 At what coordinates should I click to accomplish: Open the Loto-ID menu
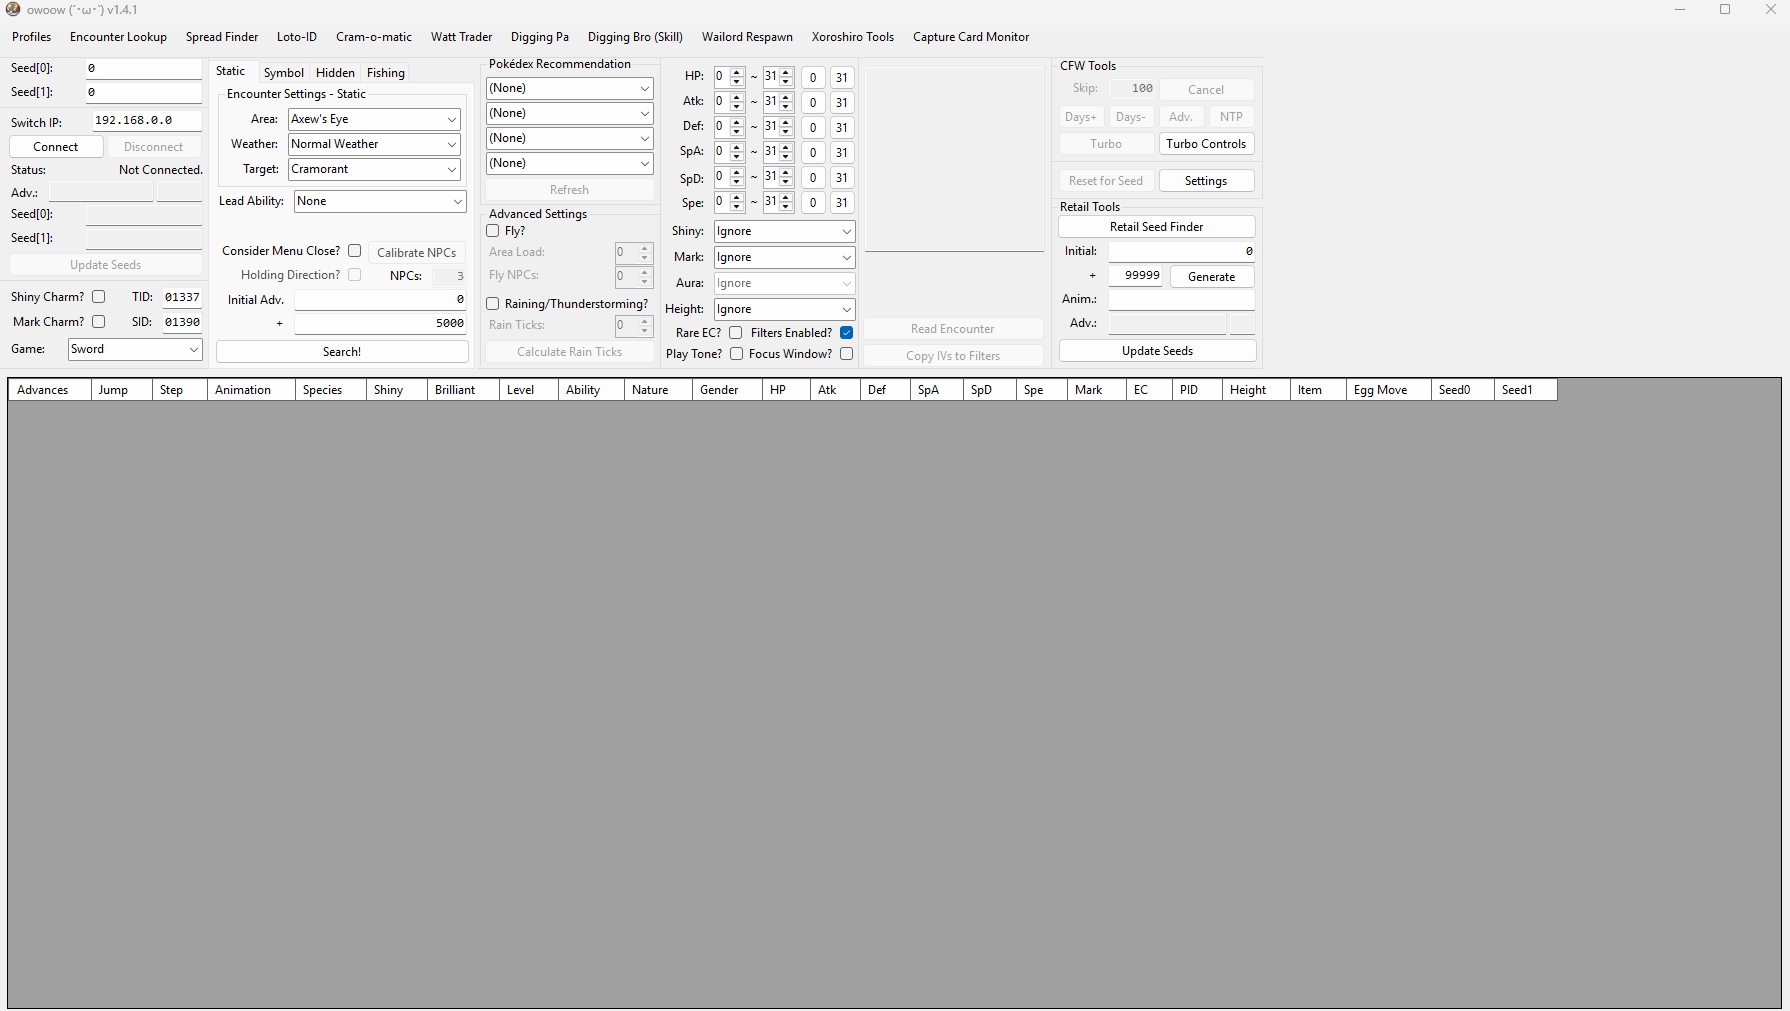[x=297, y=37]
